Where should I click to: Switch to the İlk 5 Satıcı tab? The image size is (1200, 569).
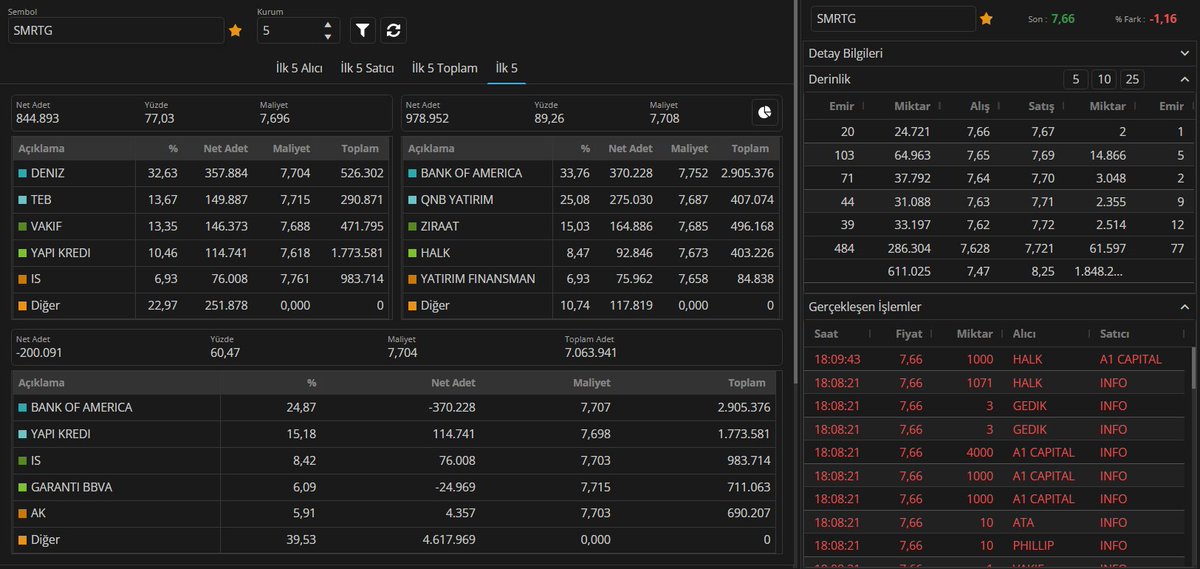click(366, 68)
